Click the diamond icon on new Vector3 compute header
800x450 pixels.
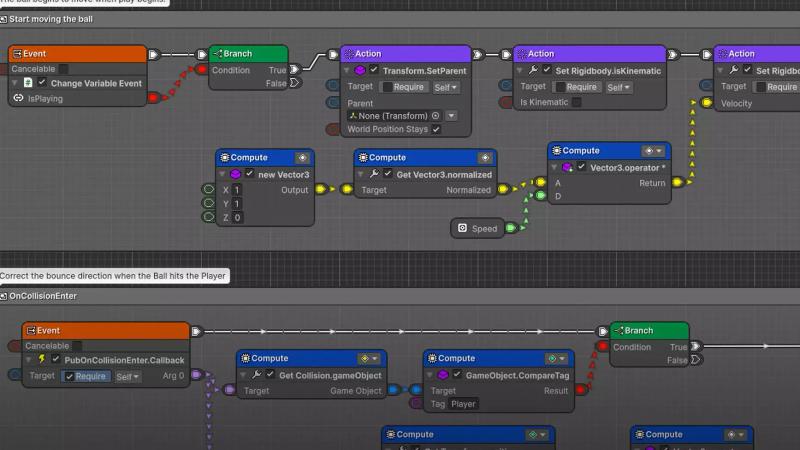click(x=303, y=158)
